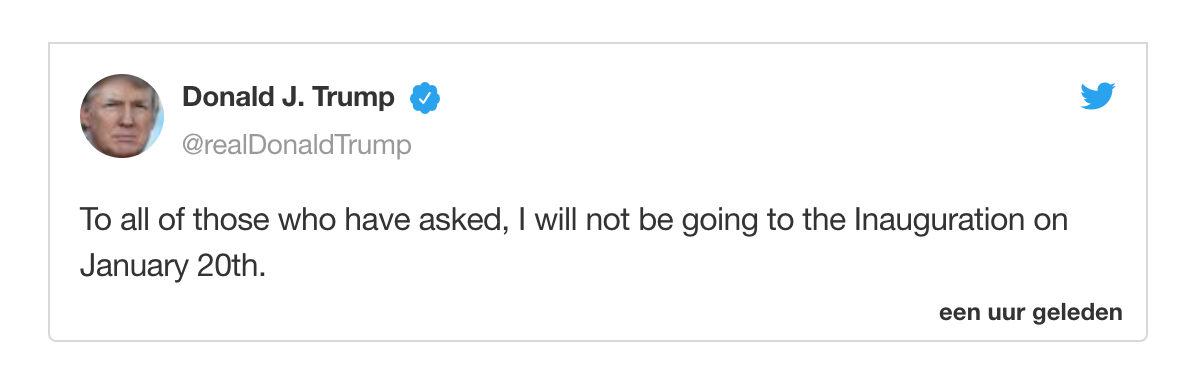Click the word 'those' in the tweet
The image size is (1196, 384).
pos(230,221)
